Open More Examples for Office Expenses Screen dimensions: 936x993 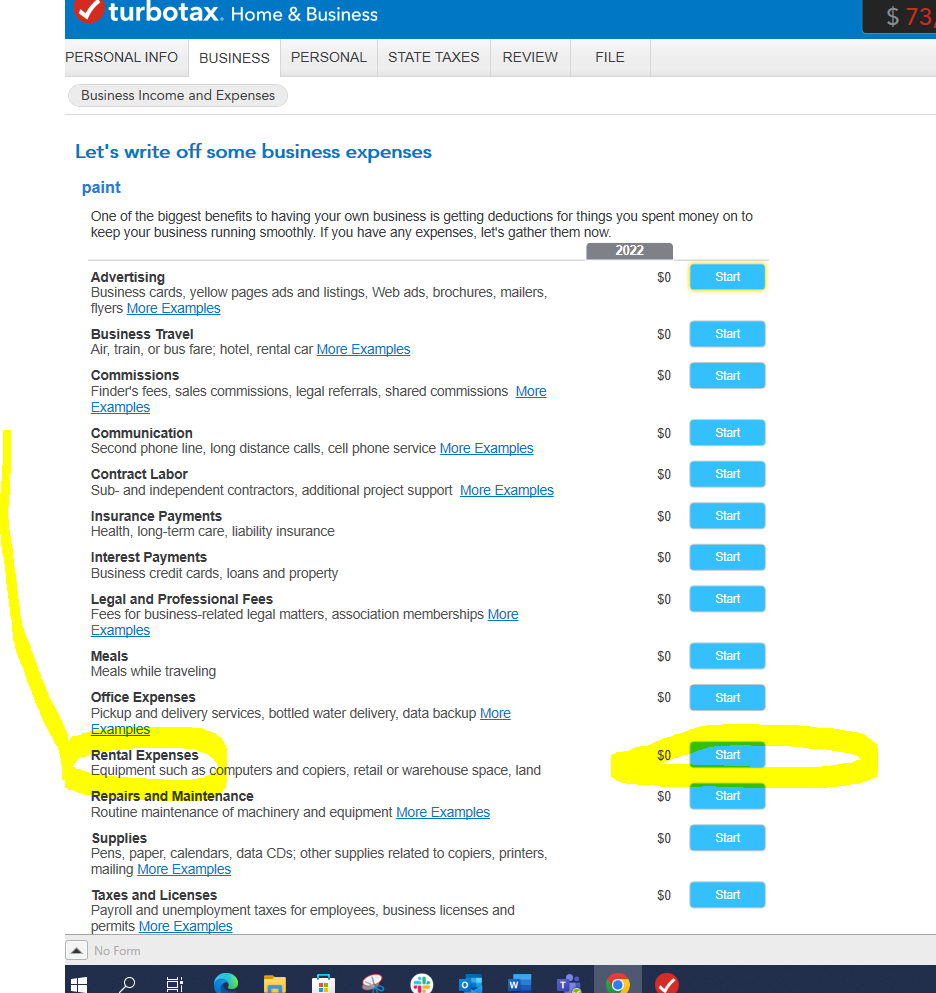pyautogui.click(x=495, y=713)
